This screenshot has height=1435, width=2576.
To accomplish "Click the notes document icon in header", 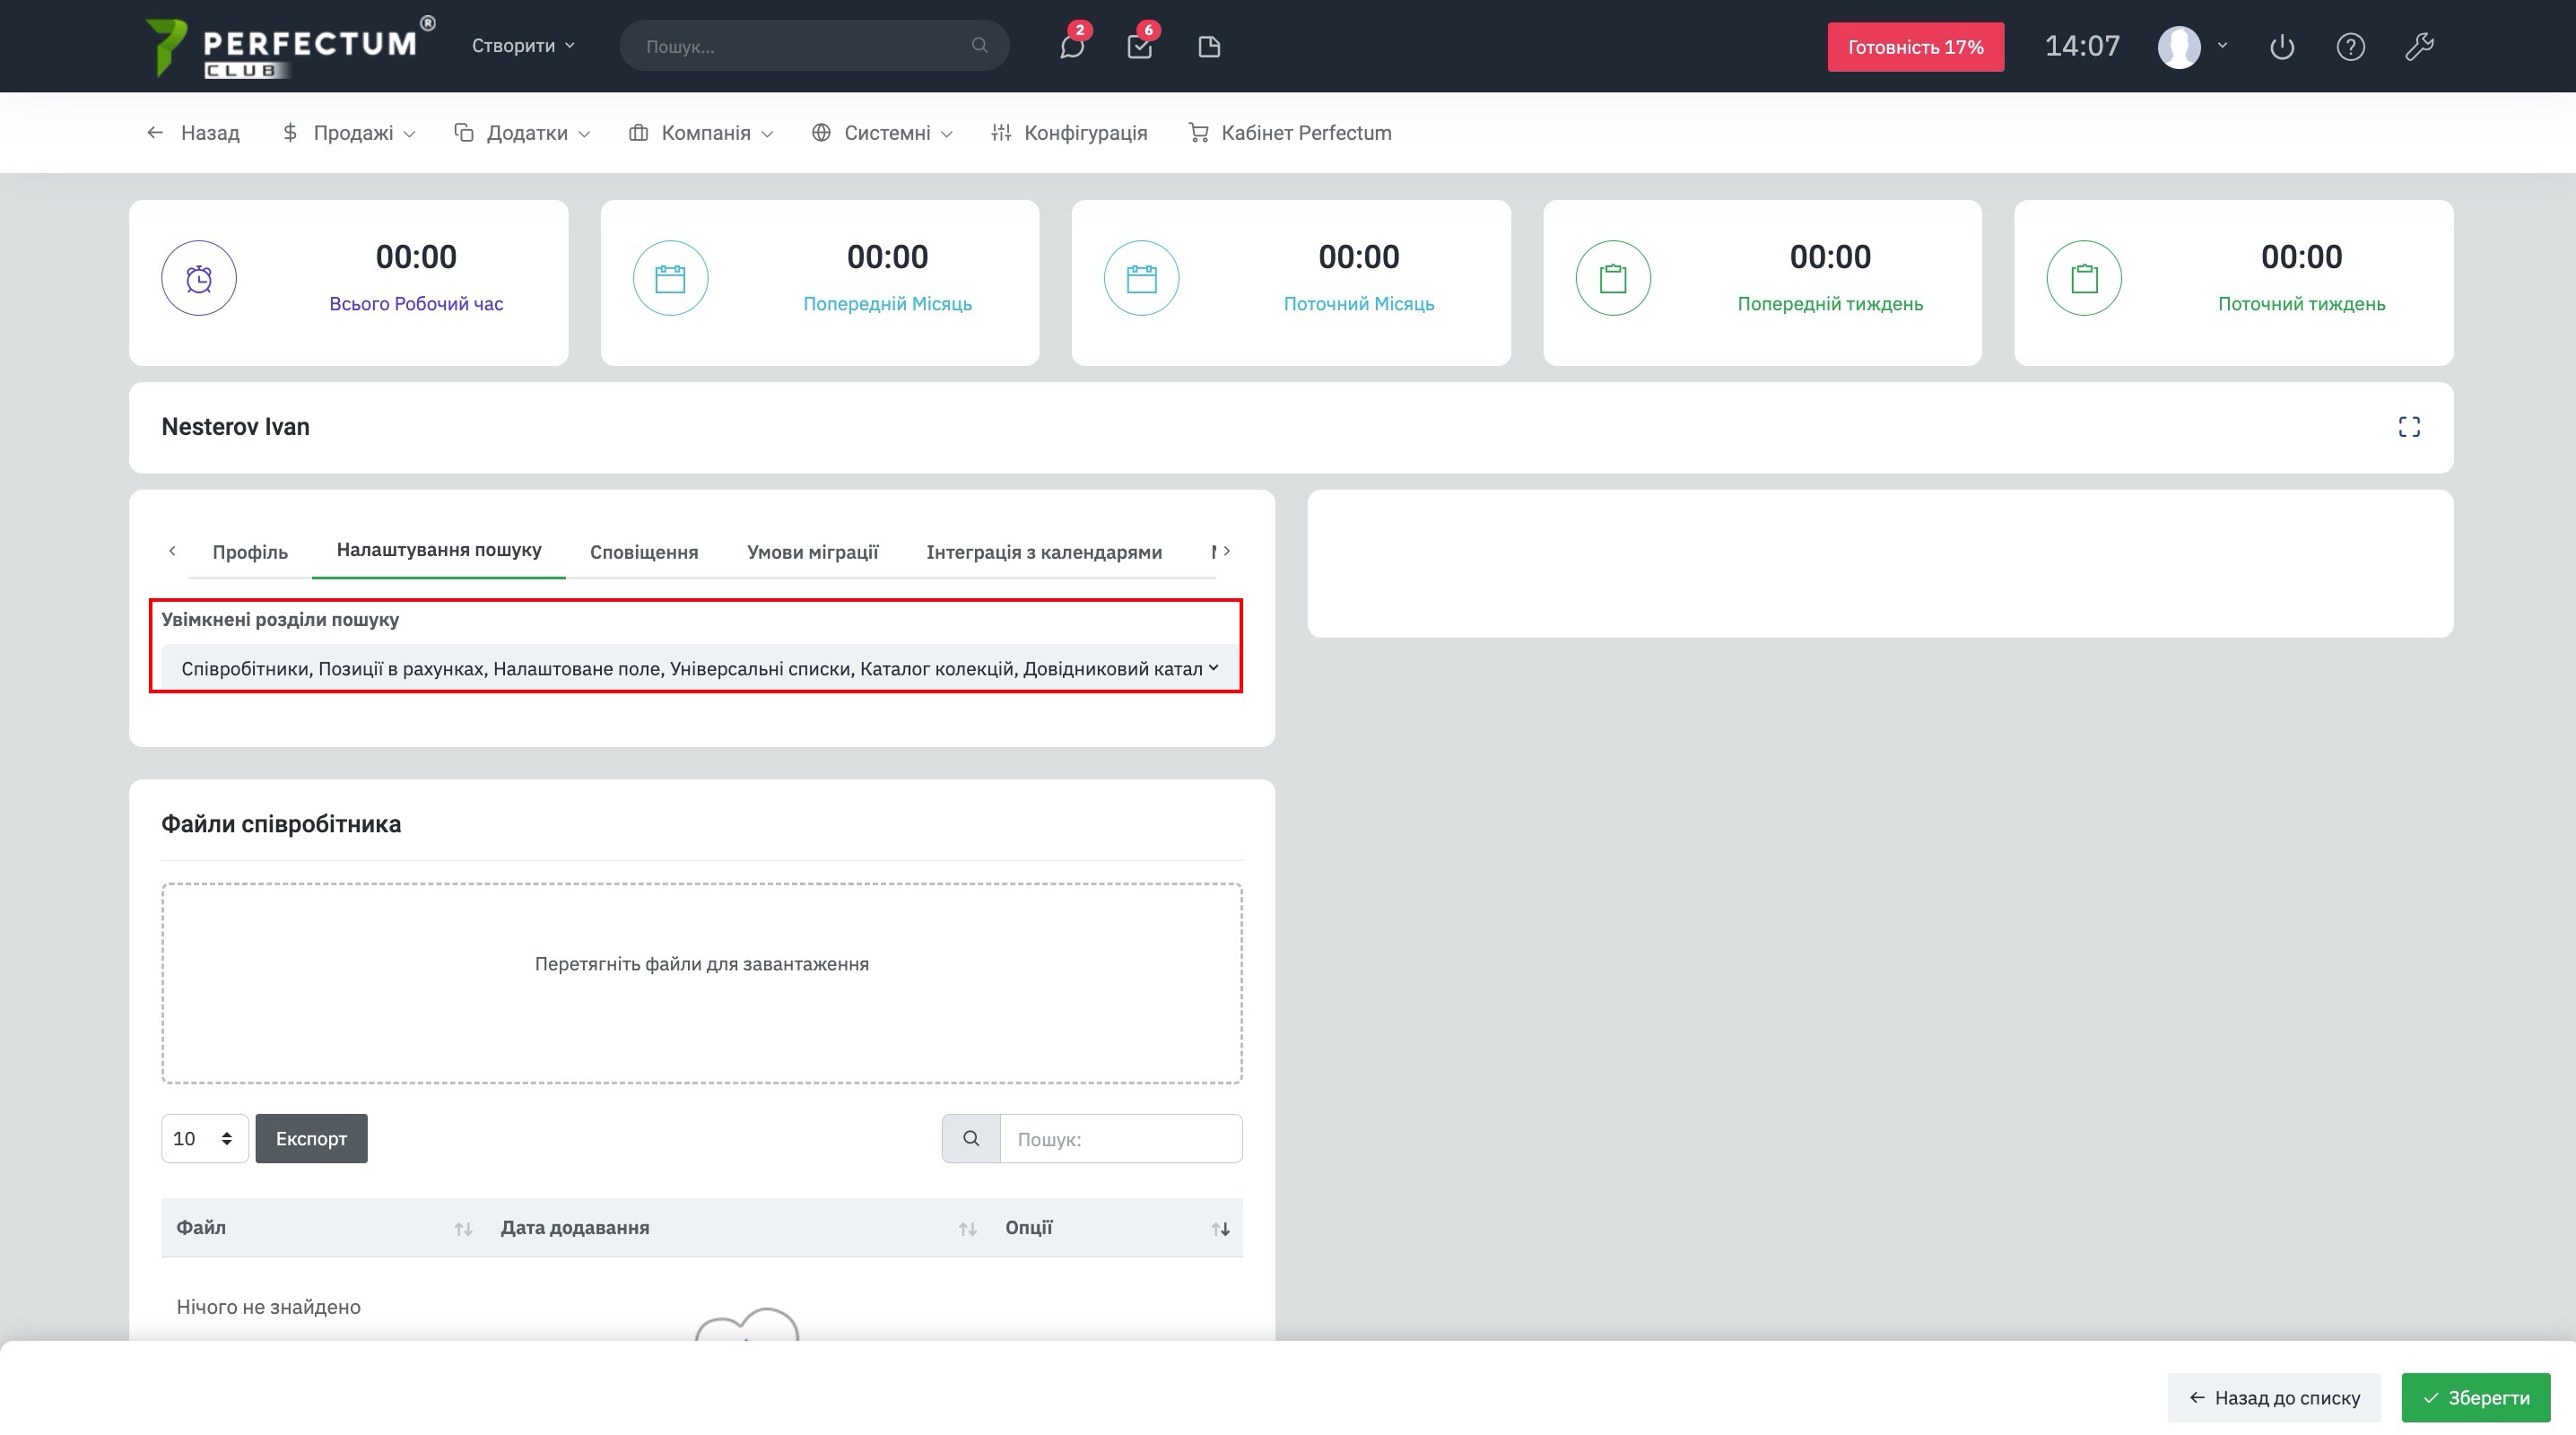I will click(x=1208, y=46).
